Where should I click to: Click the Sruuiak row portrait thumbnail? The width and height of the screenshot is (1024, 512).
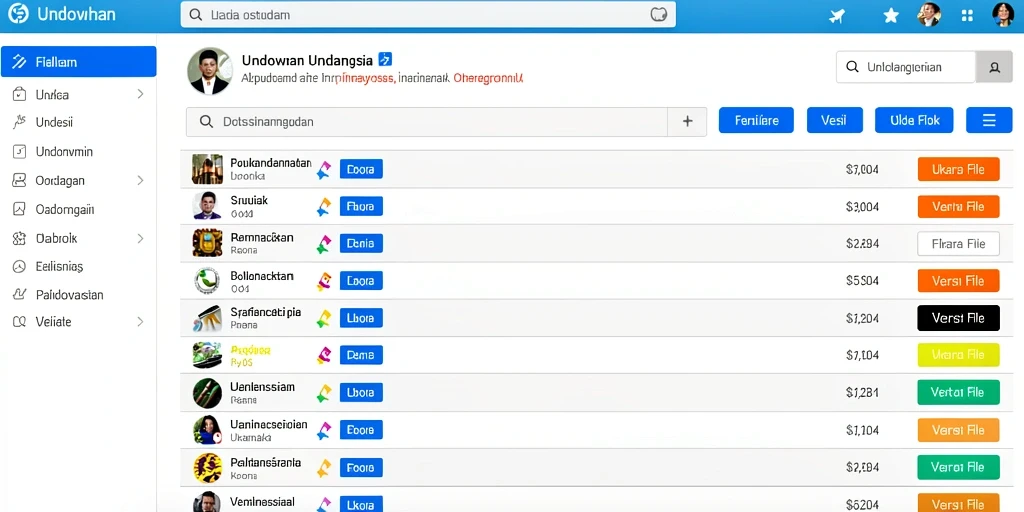207,206
